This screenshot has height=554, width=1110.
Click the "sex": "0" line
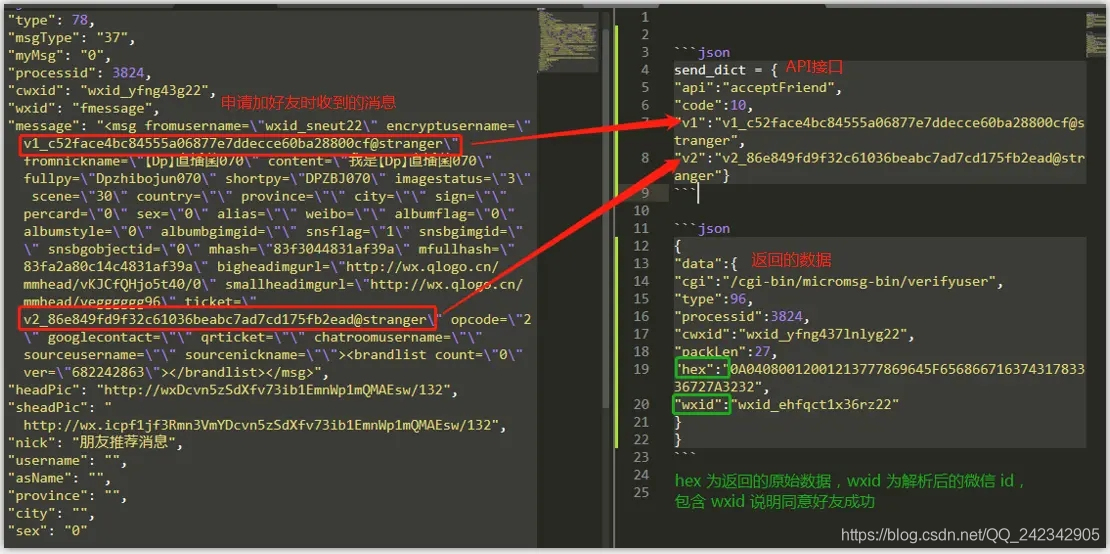point(47,531)
